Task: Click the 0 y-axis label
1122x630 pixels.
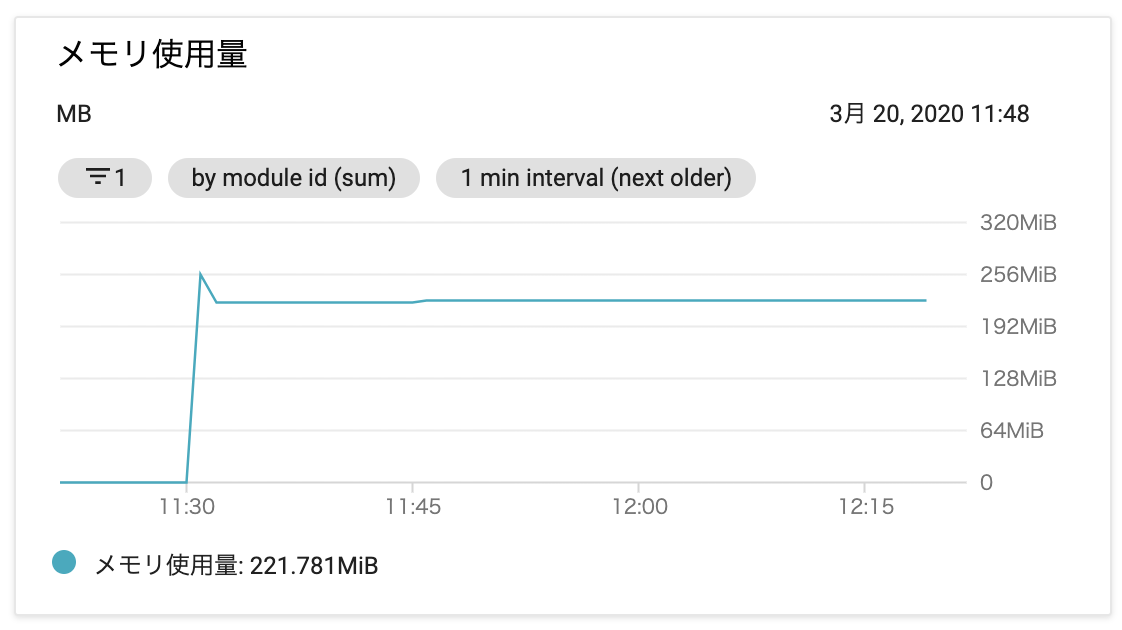Action: (x=986, y=483)
